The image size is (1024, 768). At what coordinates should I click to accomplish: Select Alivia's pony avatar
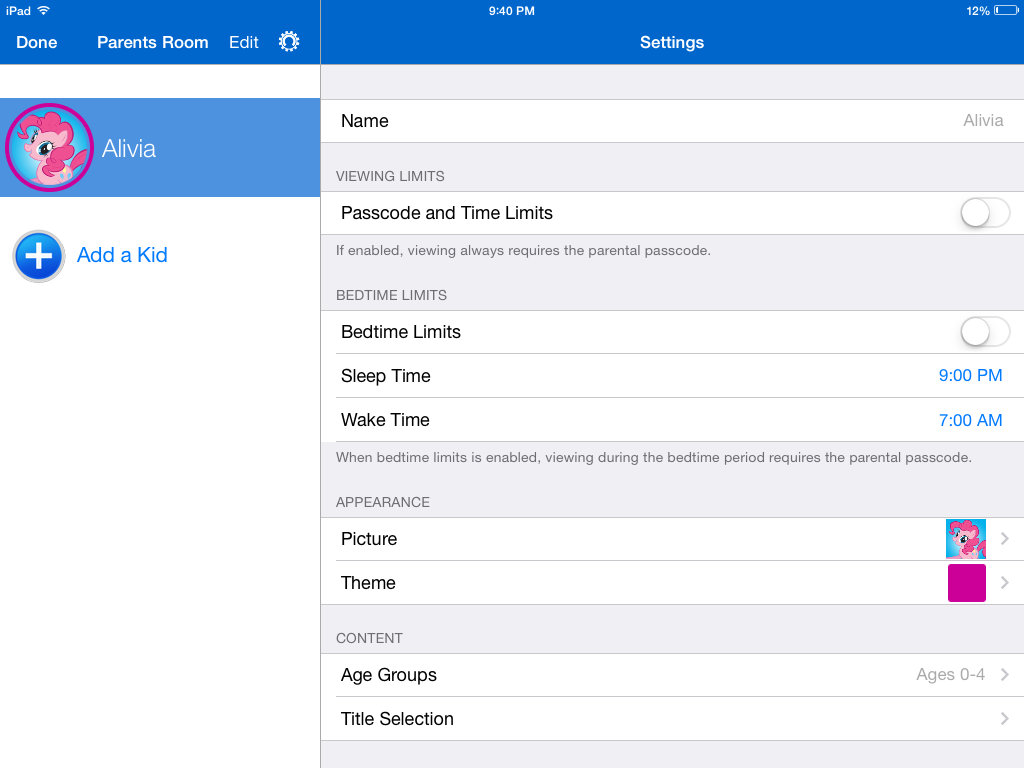tap(49, 148)
